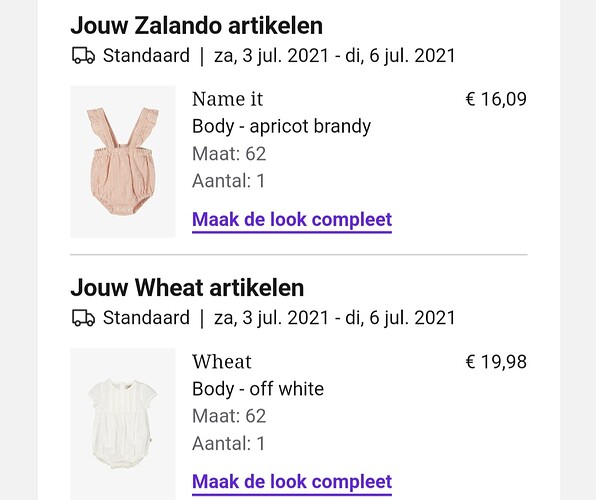Click Maat: 62 of the apricot body
Screen dimensions: 596x500
(229, 154)
